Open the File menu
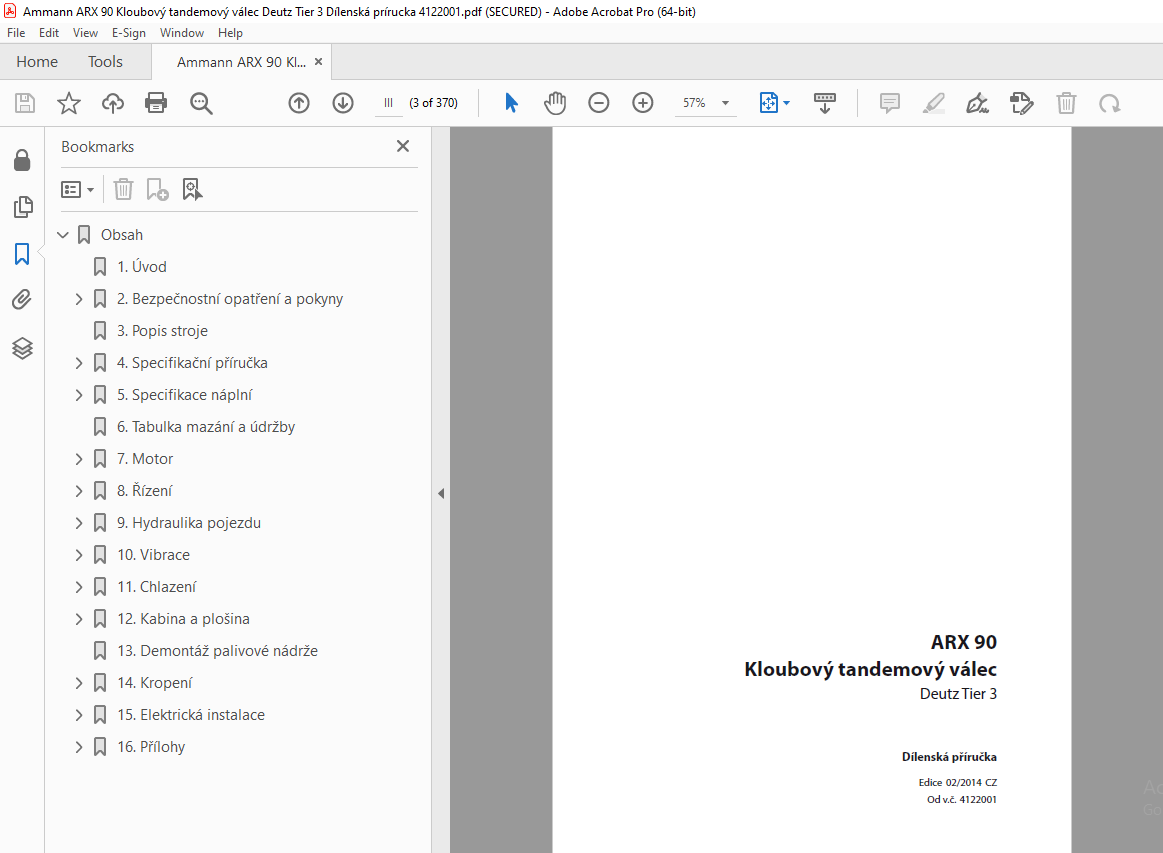The height and width of the screenshot is (853, 1163). coord(16,33)
